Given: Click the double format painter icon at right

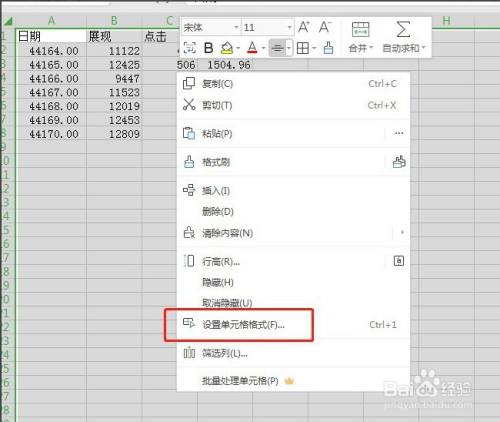Looking at the screenshot, I should click(x=399, y=162).
